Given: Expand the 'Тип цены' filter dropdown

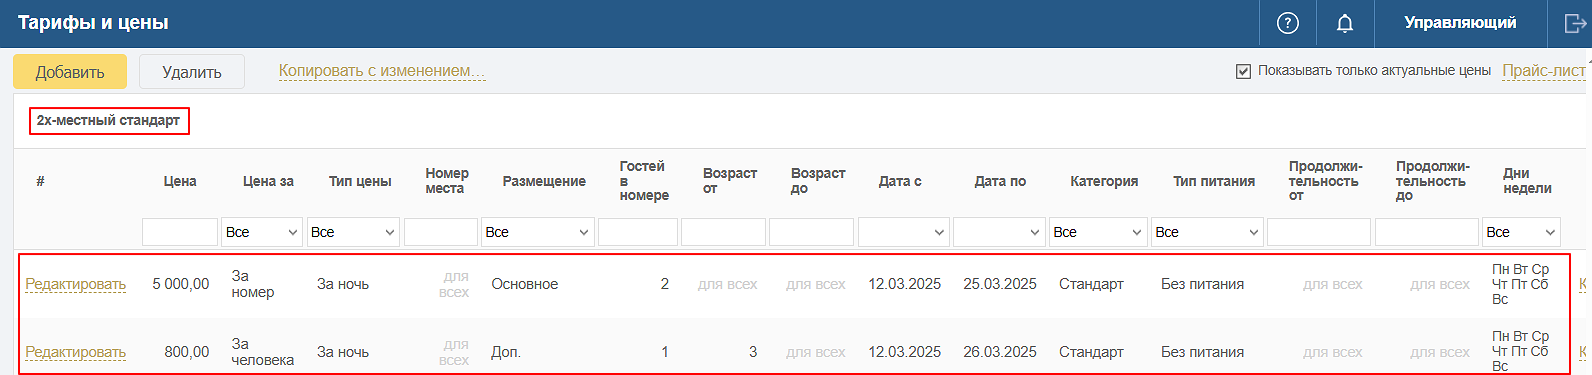Looking at the screenshot, I should [353, 232].
